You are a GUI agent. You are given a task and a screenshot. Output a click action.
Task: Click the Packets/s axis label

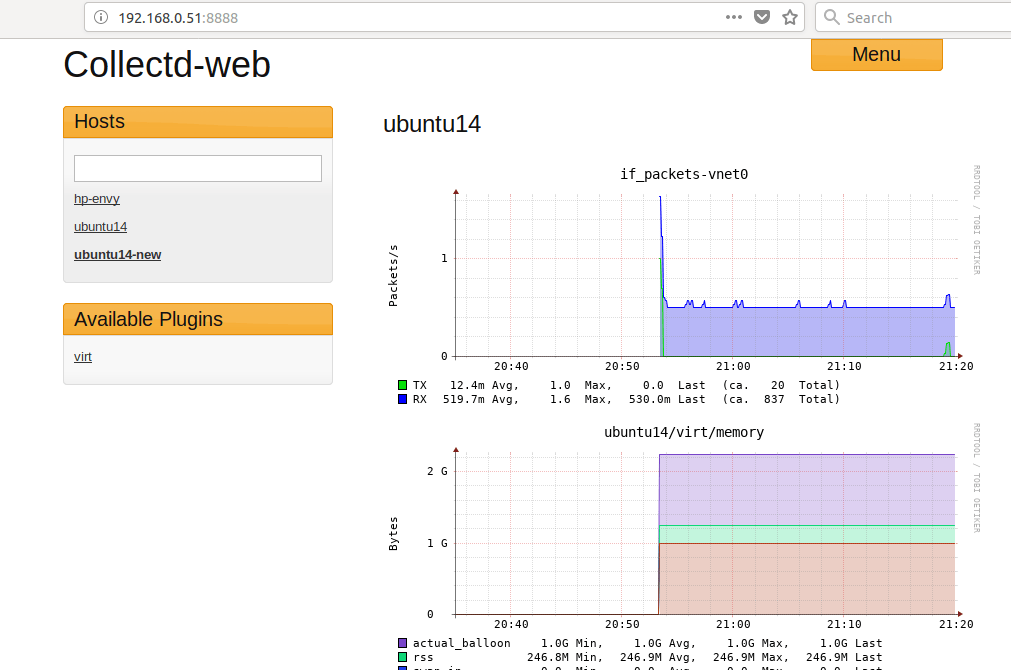pyautogui.click(x=393, y=275)
